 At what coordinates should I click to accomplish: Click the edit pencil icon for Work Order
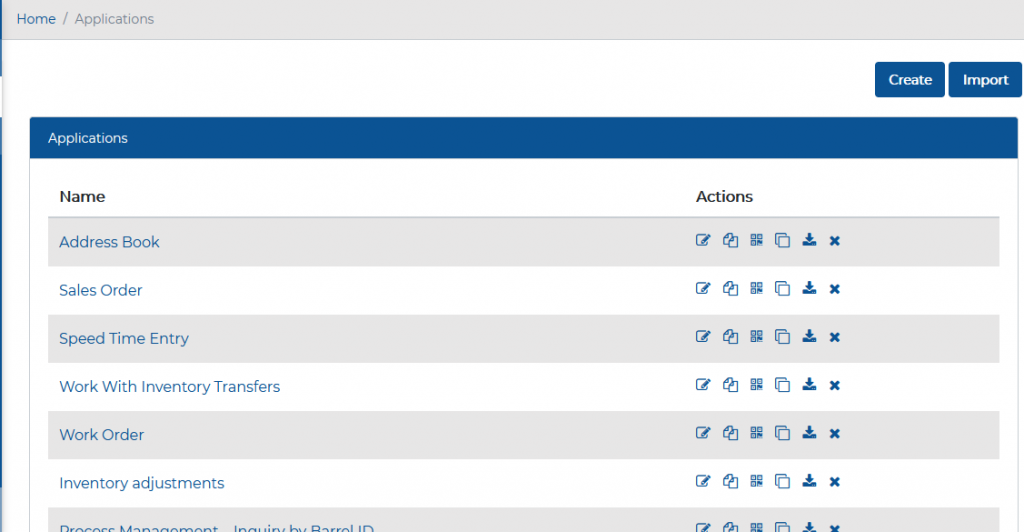point(703,433)
